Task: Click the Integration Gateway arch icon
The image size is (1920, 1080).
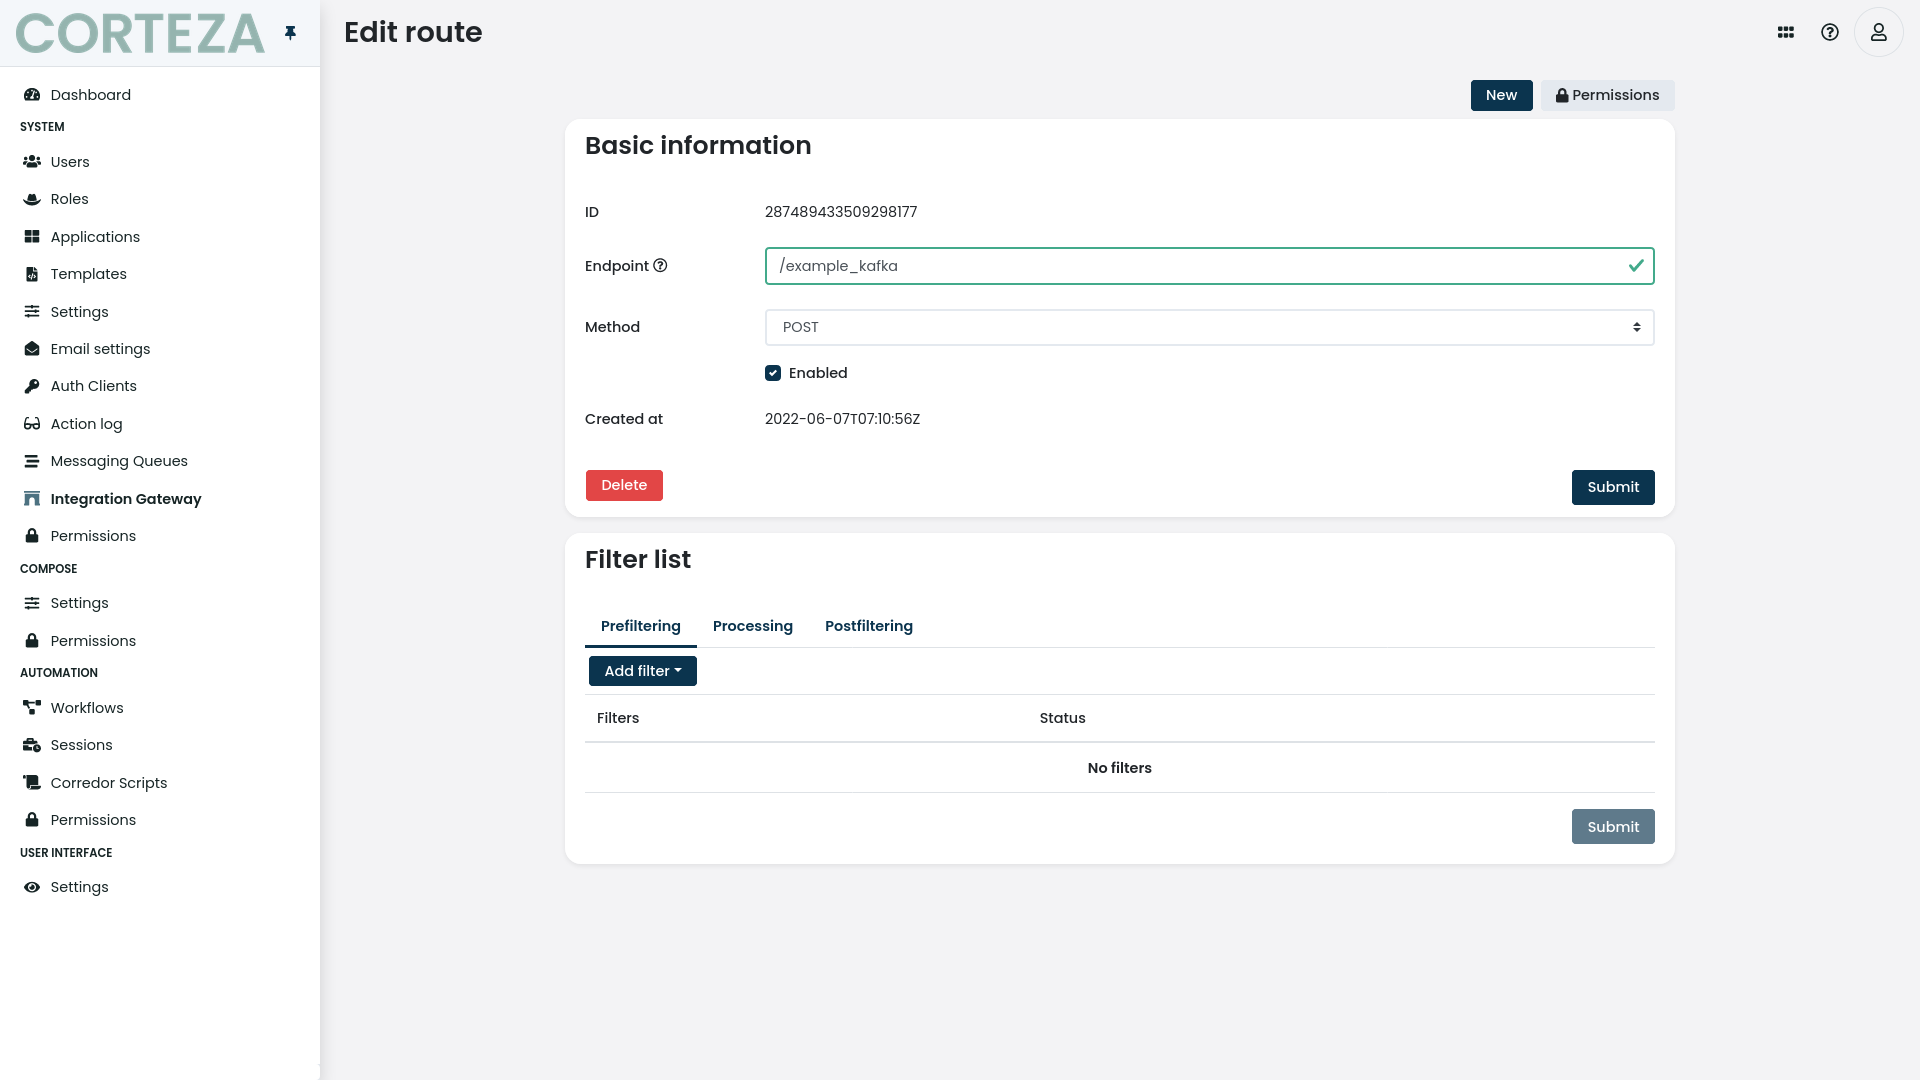Action: click(32, 499)
